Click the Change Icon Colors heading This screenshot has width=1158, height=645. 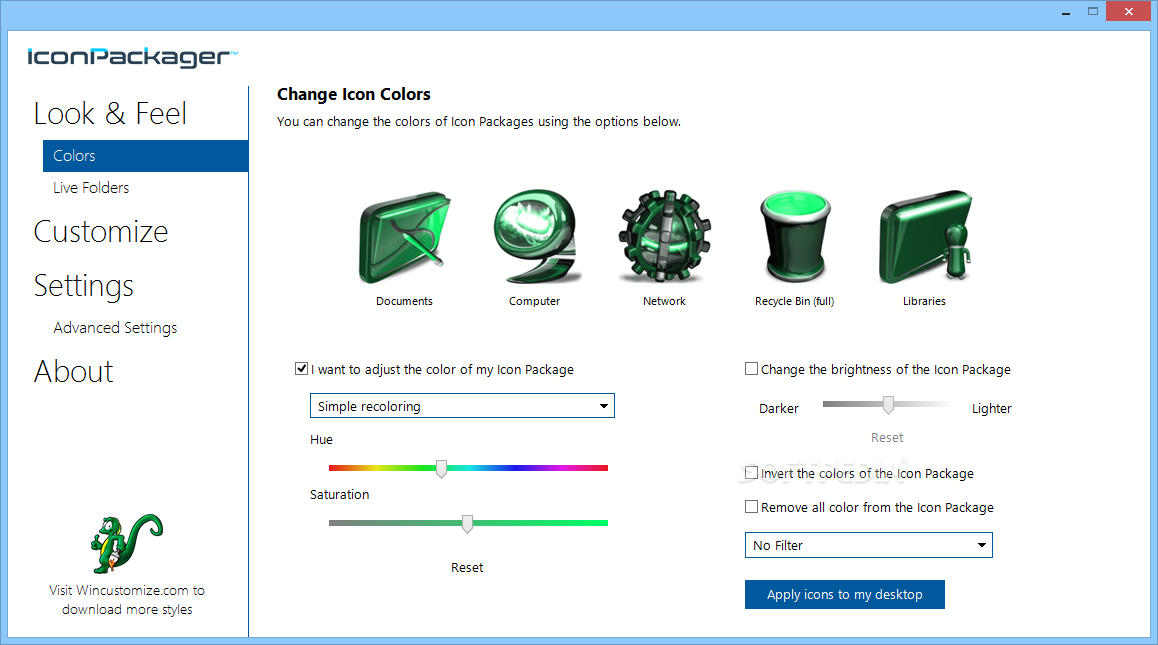pyautogui.click(x=354, y=95)
